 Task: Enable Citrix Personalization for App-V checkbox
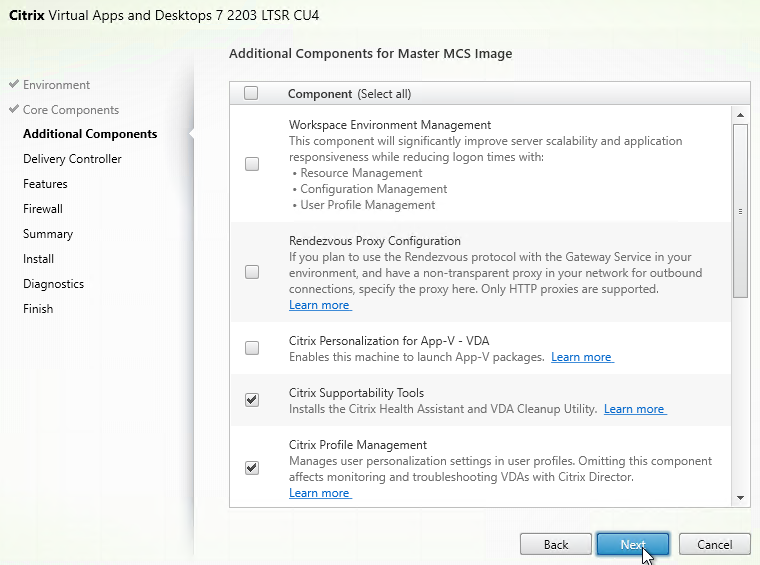252,348
